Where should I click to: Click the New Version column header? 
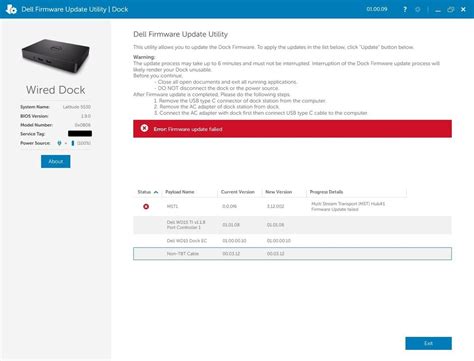click(x=279, y=192)
